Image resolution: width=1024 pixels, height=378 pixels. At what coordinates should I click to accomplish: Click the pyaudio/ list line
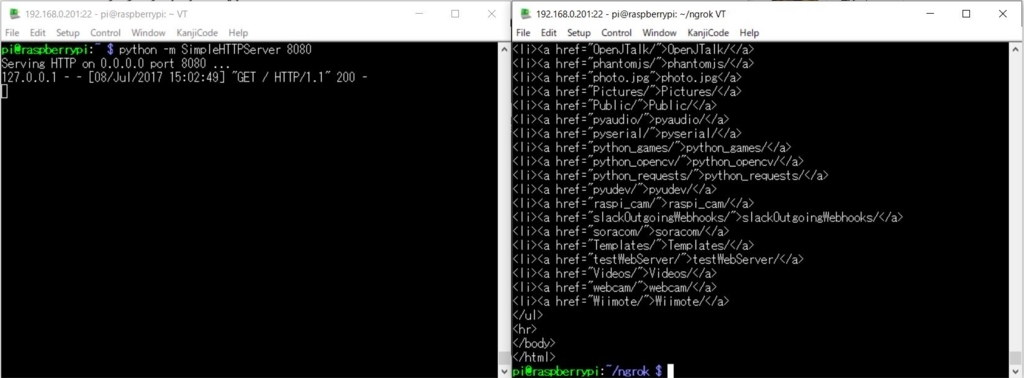621,119
